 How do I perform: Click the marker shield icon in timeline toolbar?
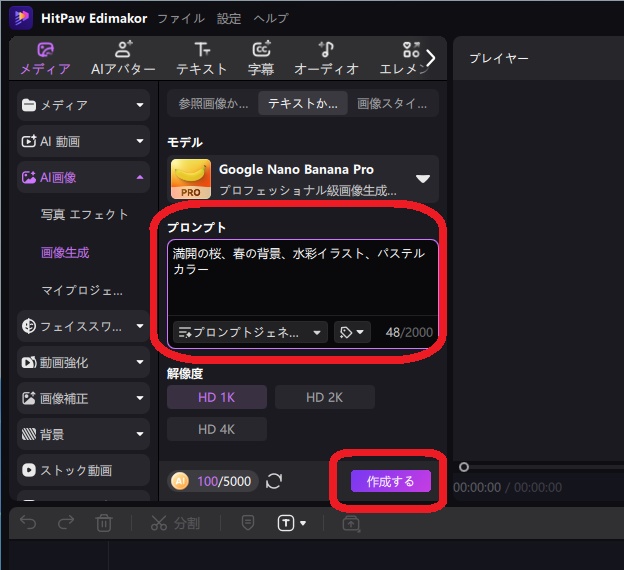248,523
